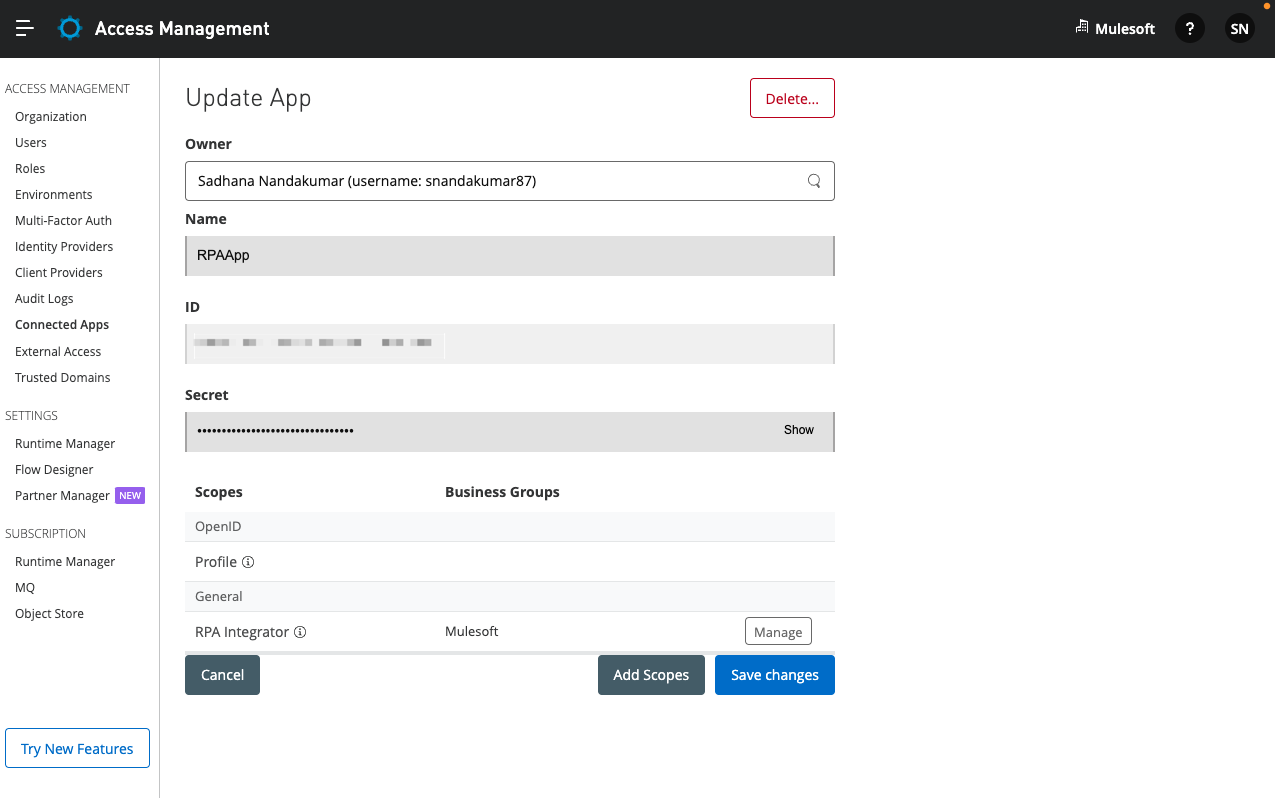Click the Update App heading
The image size is (1275, 798).
click(248, 98)
